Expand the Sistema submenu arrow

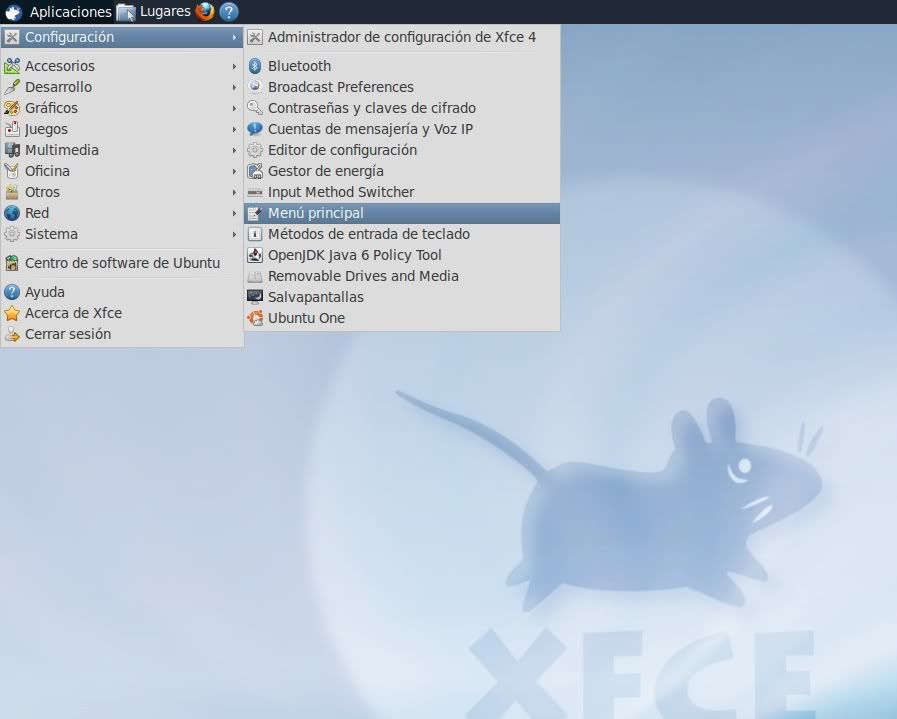point(235,234)
